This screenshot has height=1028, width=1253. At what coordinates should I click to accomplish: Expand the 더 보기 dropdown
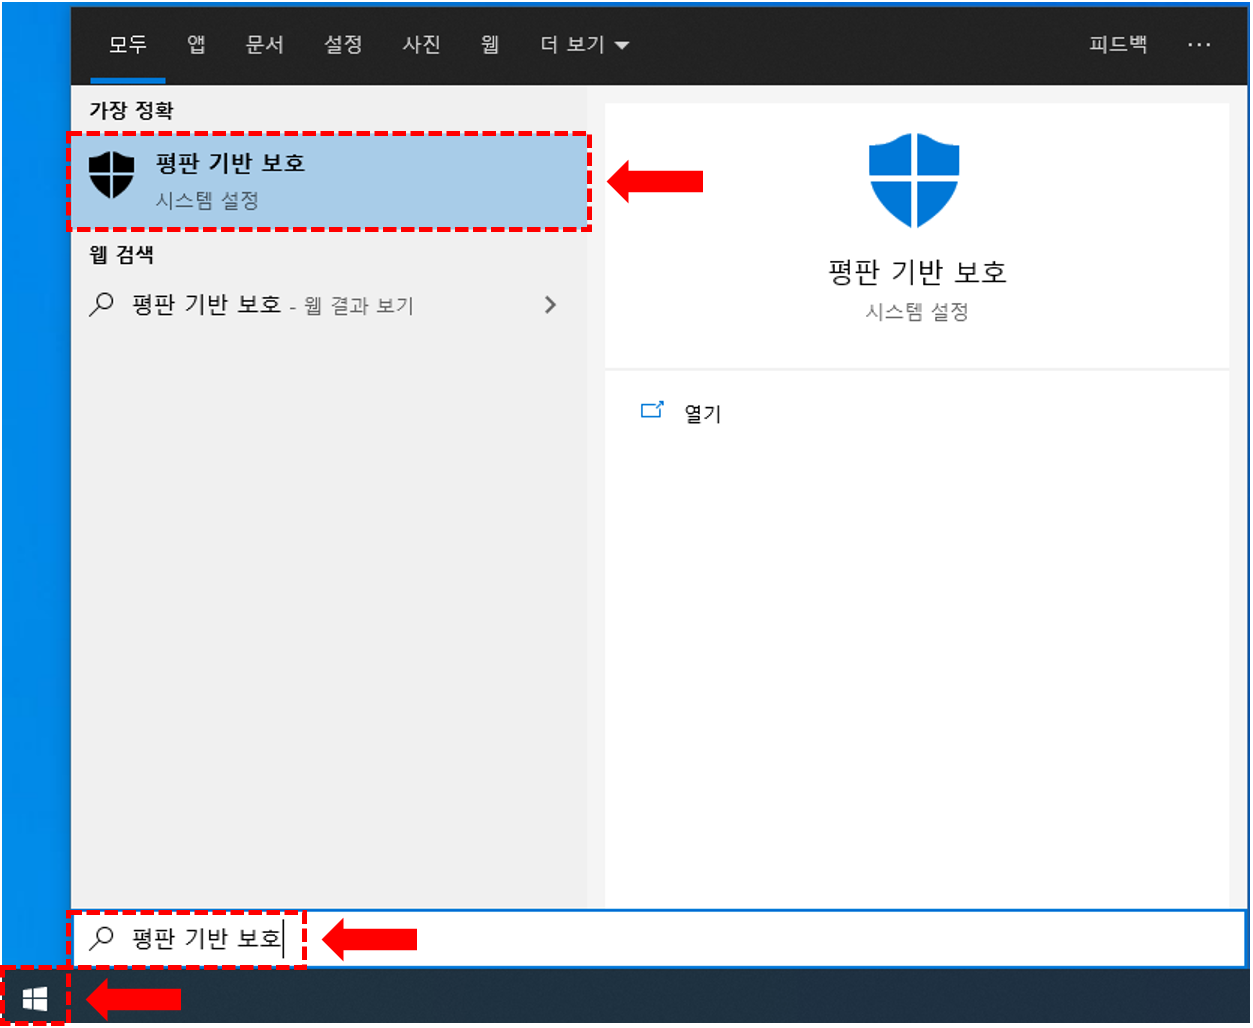pyautogui.click(x=585, y=45)
